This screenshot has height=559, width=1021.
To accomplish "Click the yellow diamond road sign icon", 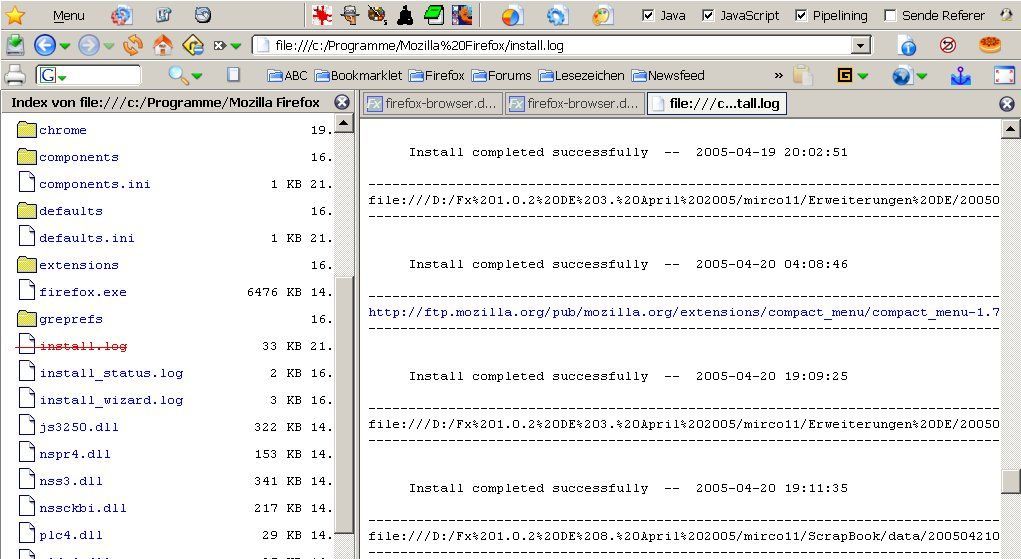I will point(193,45).
